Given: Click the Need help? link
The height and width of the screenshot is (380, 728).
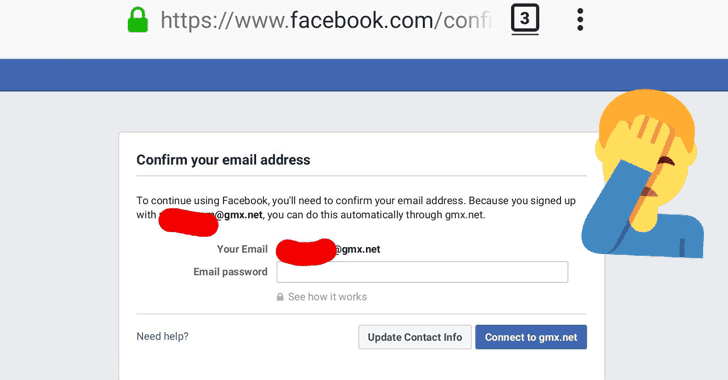Looking at the screenshot, I should pyautogui.click(x=162, y=336).
